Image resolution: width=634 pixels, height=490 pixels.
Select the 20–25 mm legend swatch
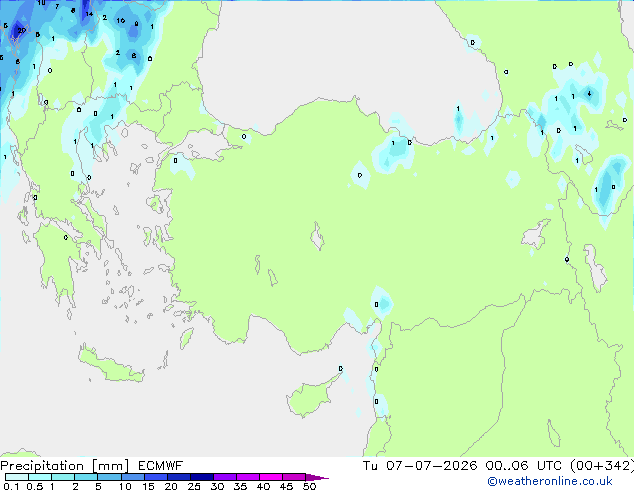point(179,477)
